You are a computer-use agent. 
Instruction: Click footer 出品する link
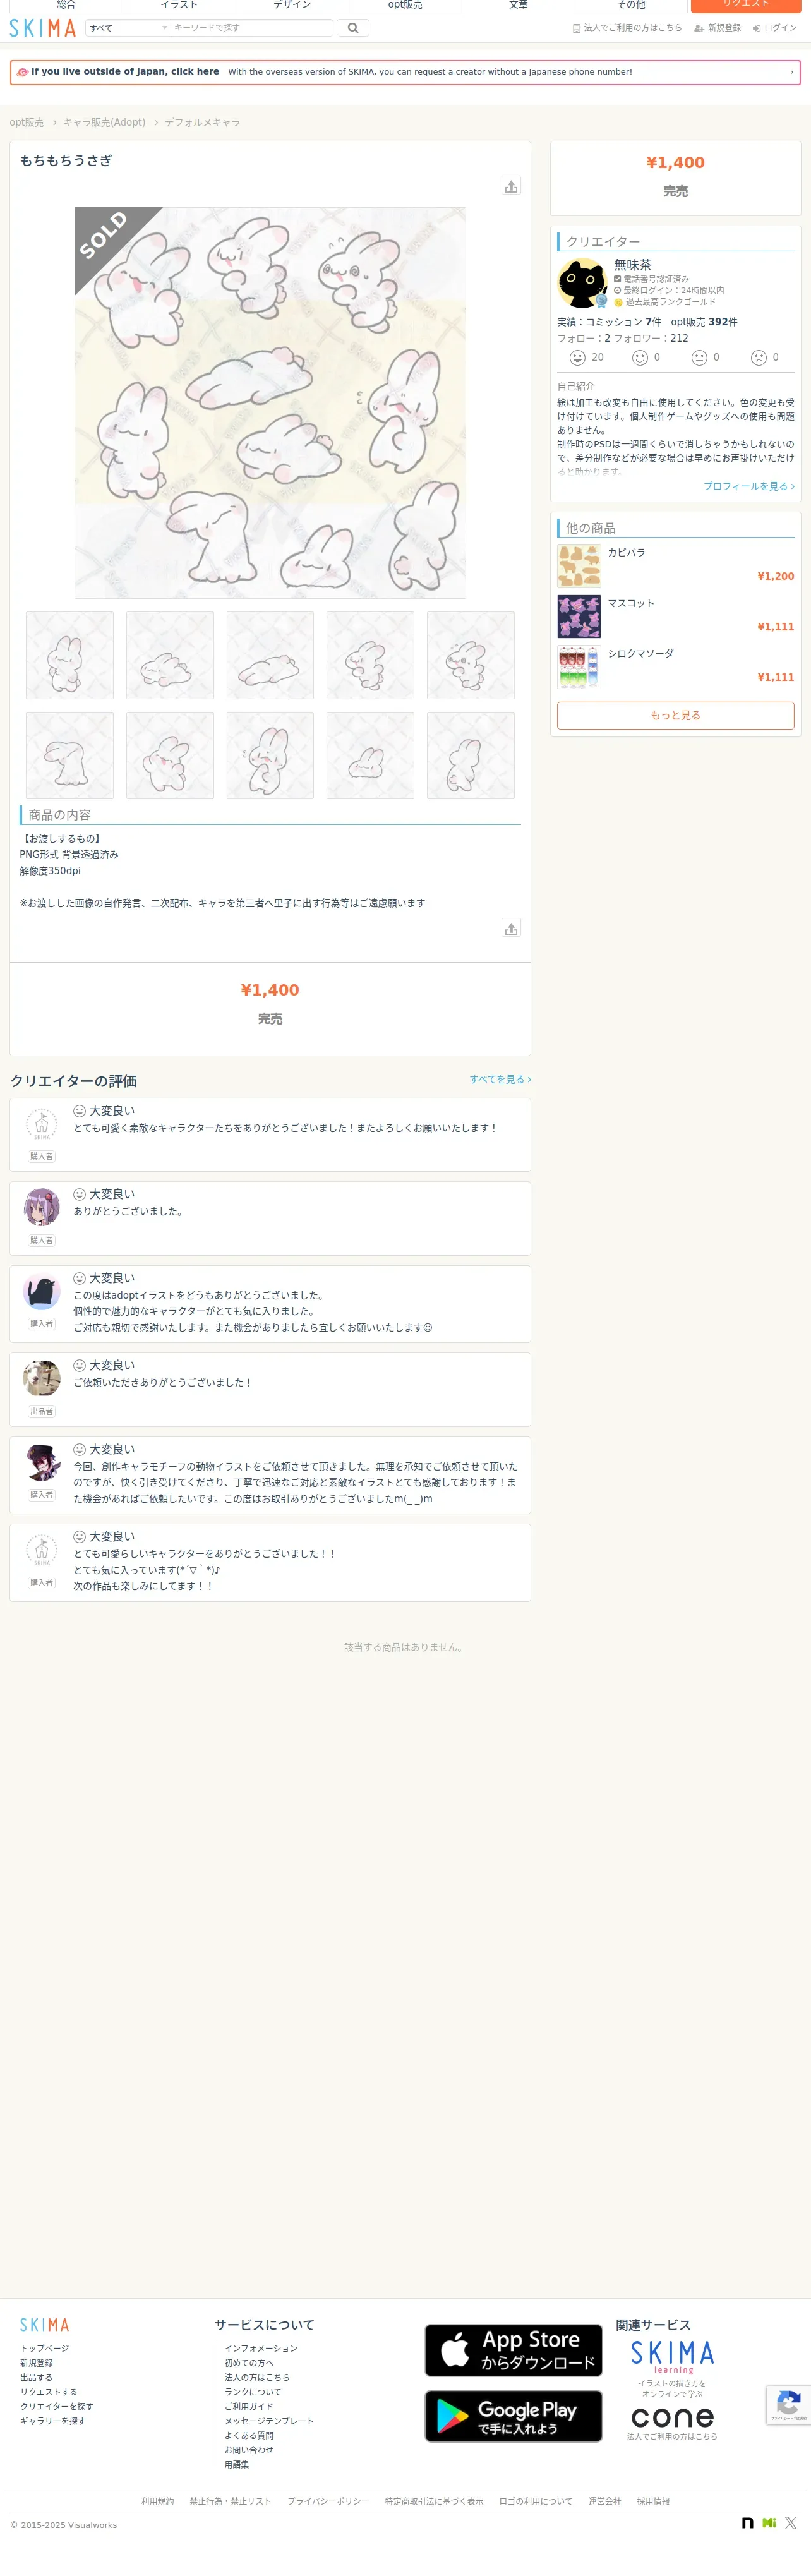point(36,2377)
